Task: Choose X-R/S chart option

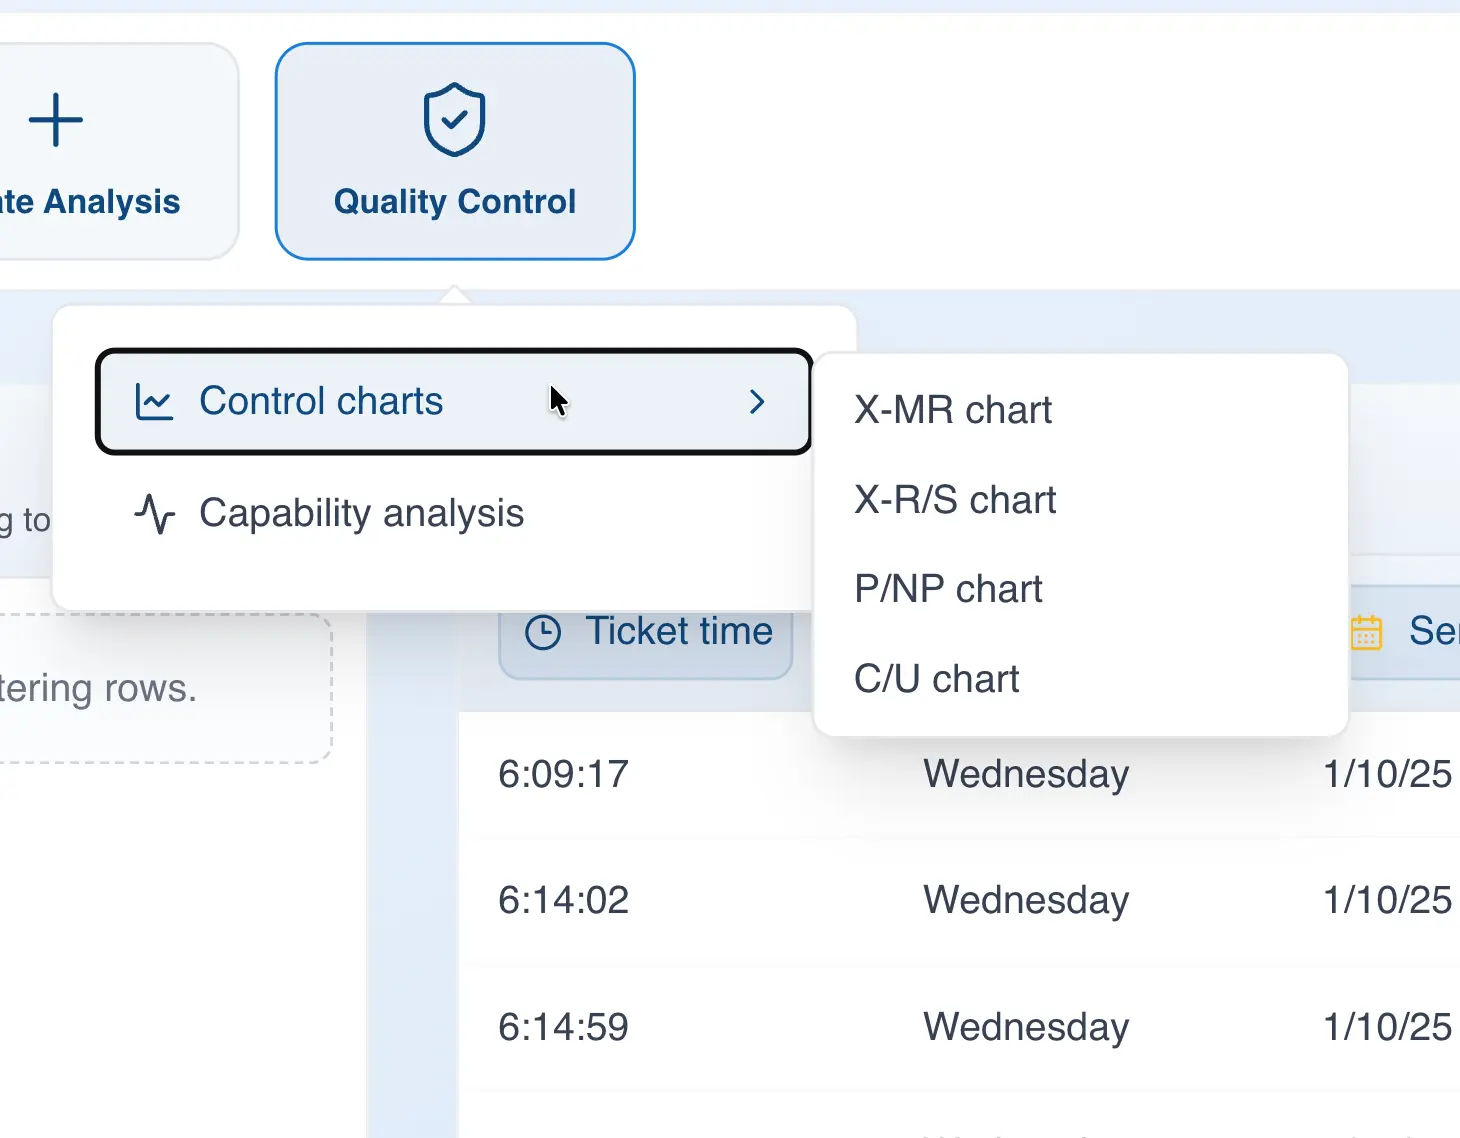Action: [954, 500]
